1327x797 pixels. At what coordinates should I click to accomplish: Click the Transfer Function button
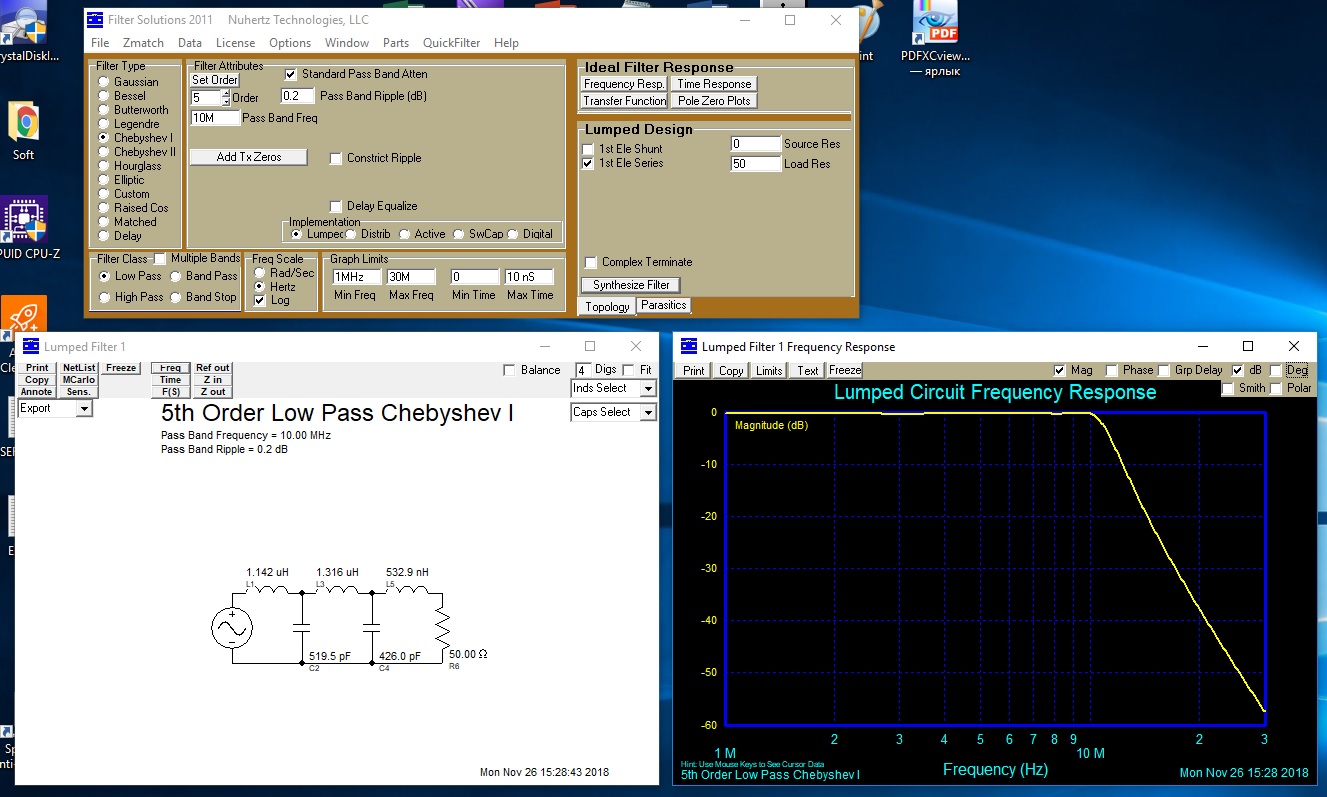pos(625,101)
